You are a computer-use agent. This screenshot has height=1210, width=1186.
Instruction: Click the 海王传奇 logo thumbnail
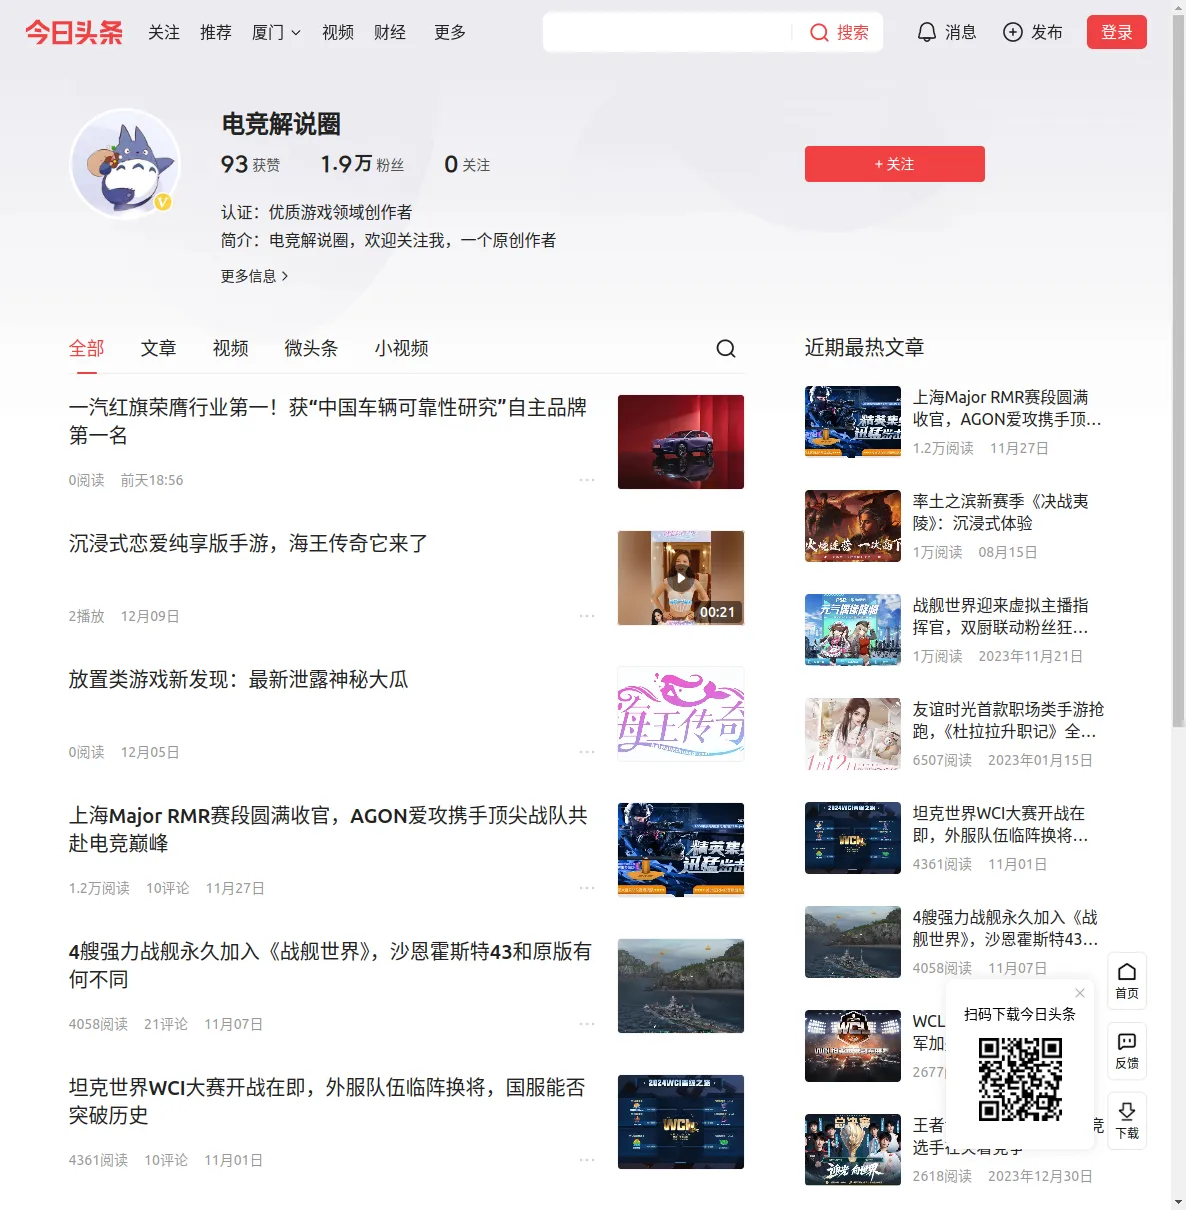coord(681,714)
